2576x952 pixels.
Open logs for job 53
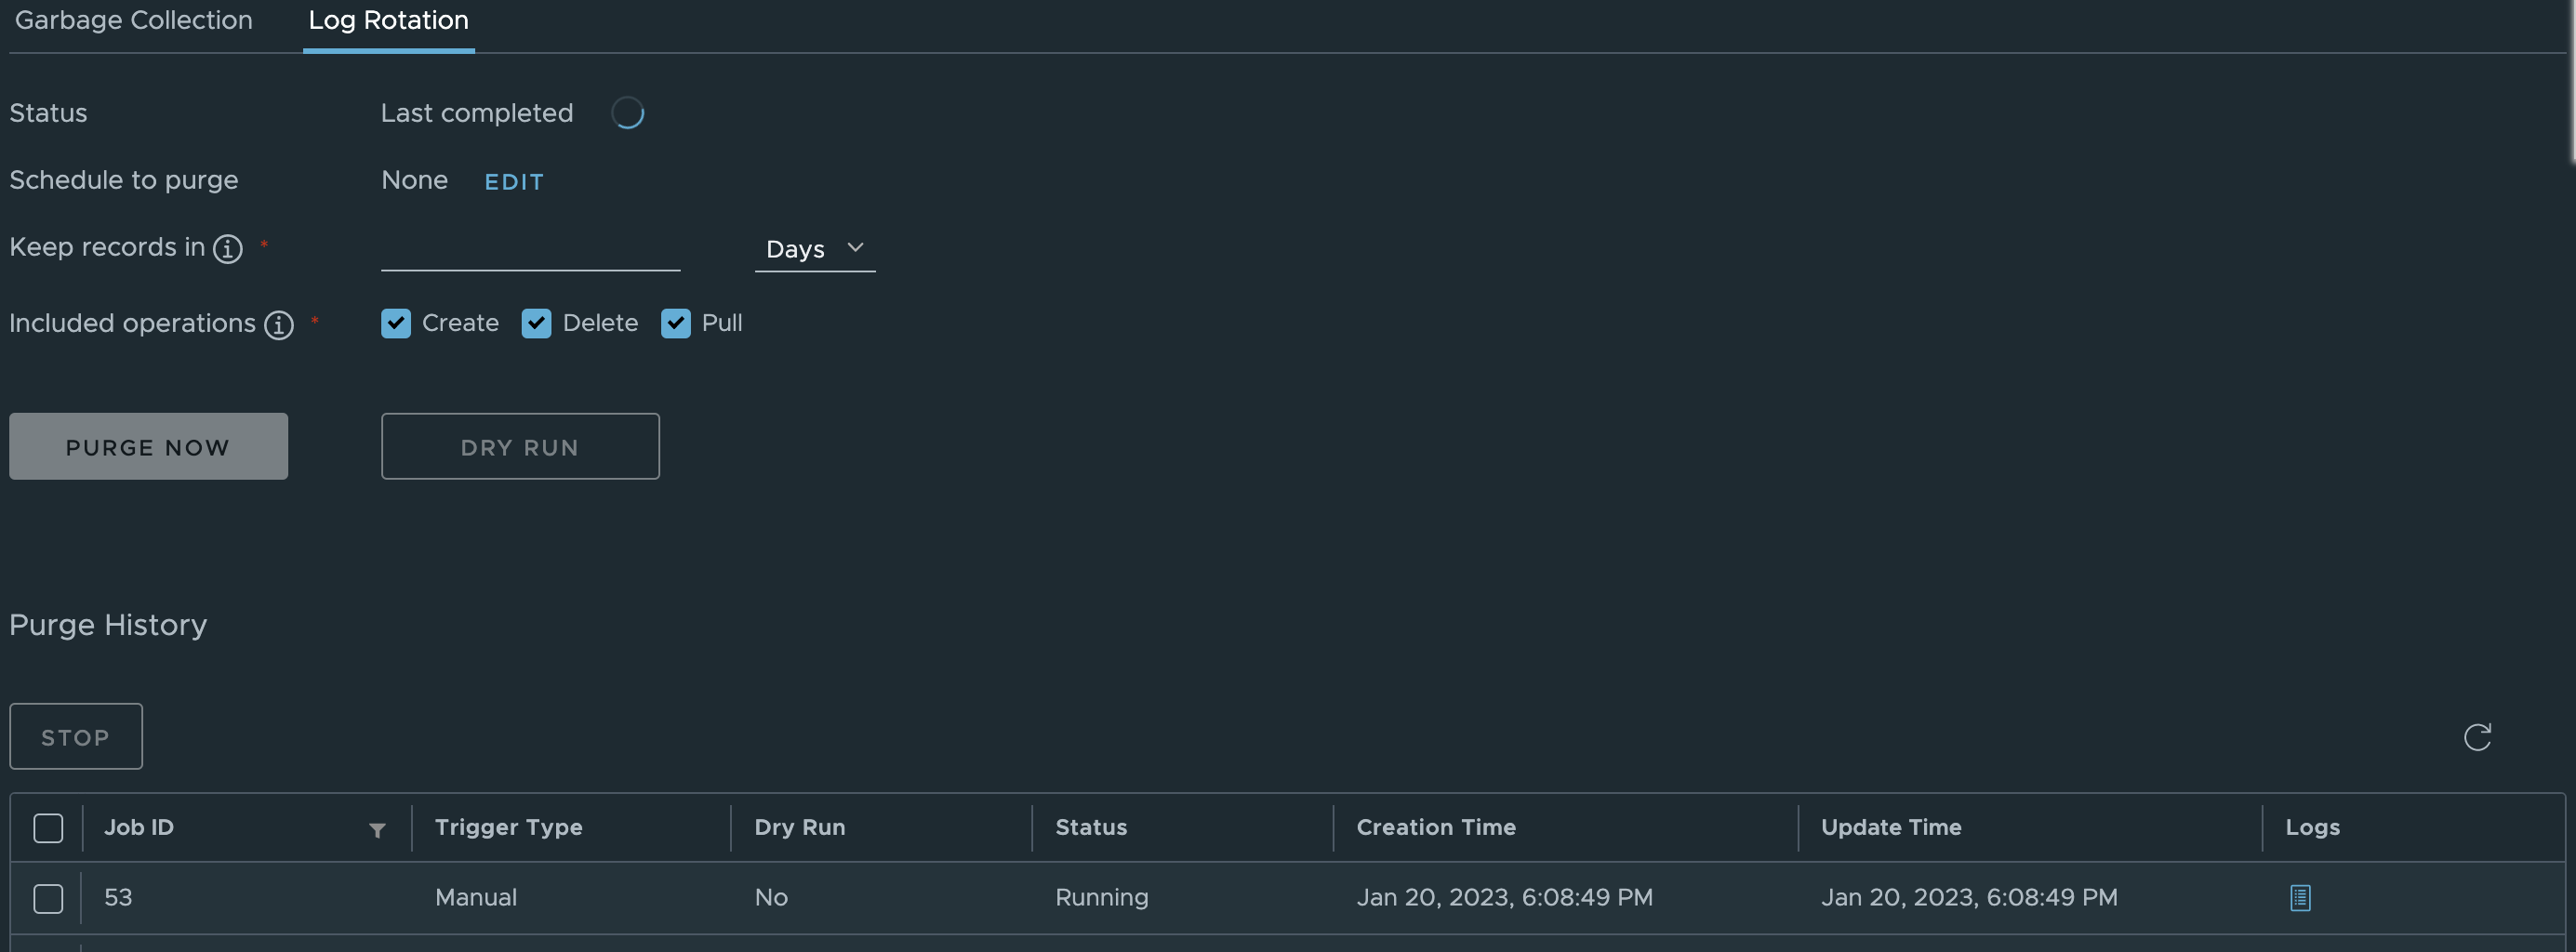pos(2299,897)
